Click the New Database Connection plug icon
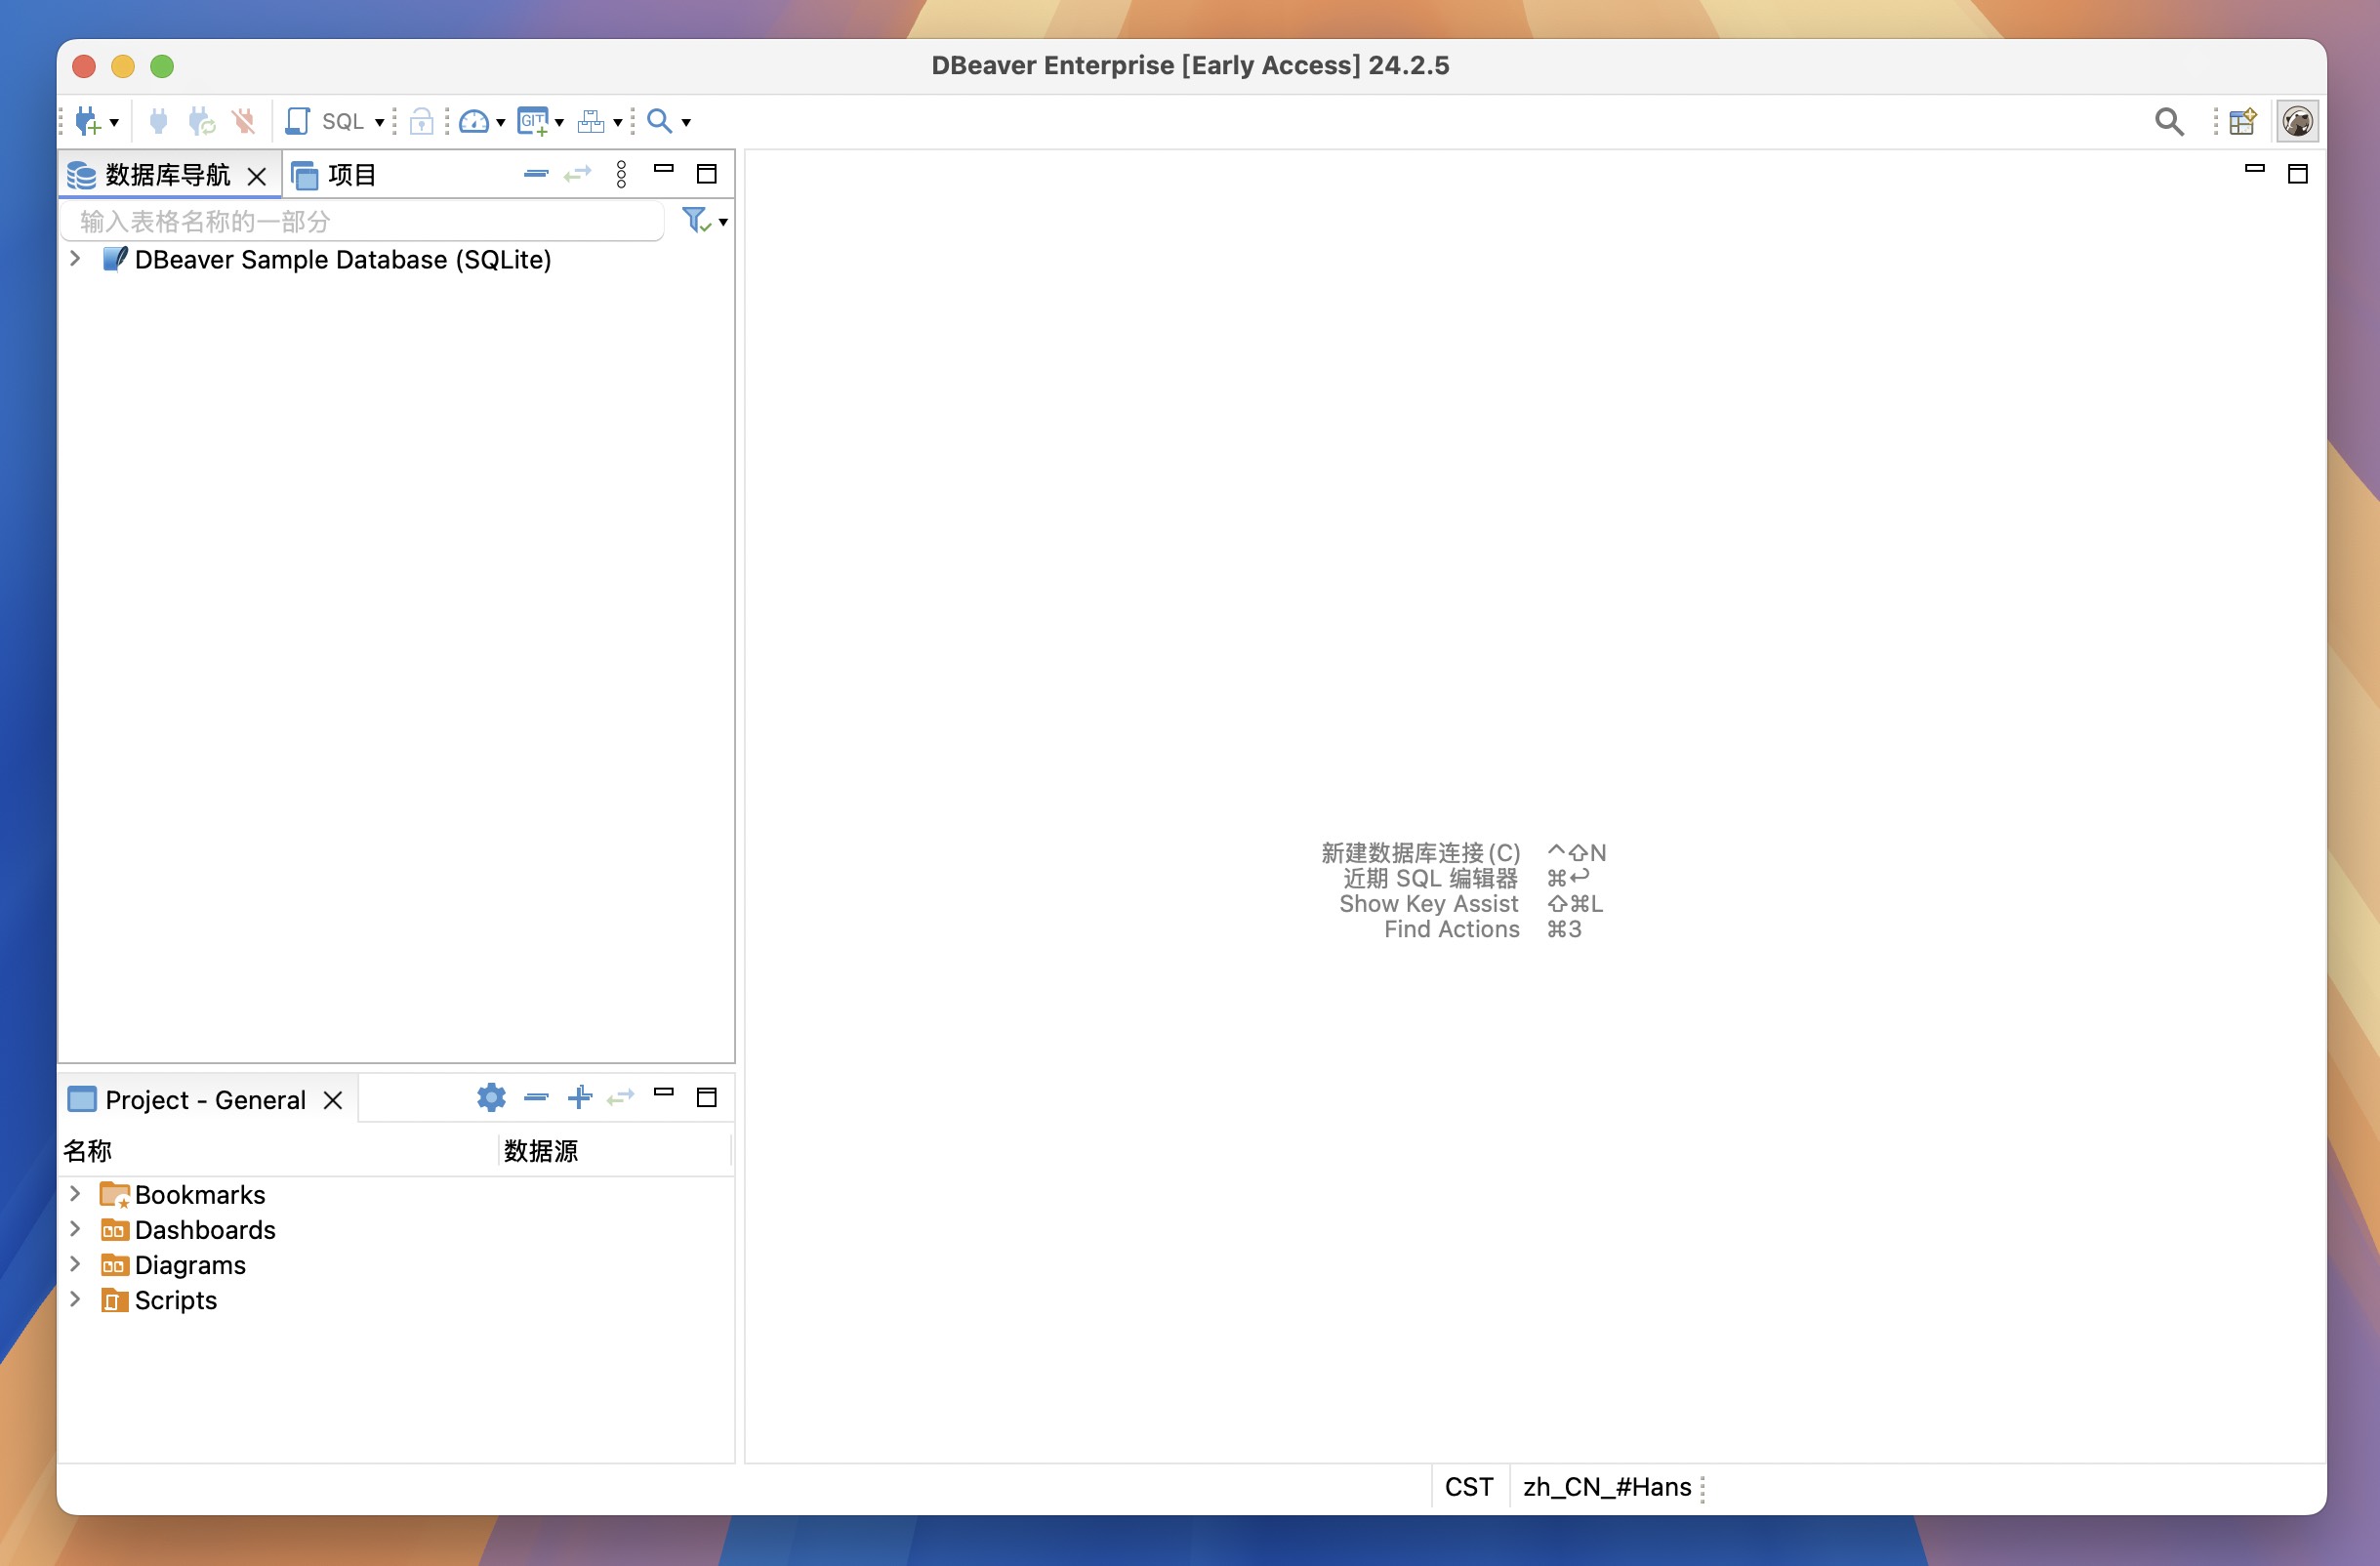Image resolution: width=2380 pixels, height=1566 pixels. coord(88,121)
